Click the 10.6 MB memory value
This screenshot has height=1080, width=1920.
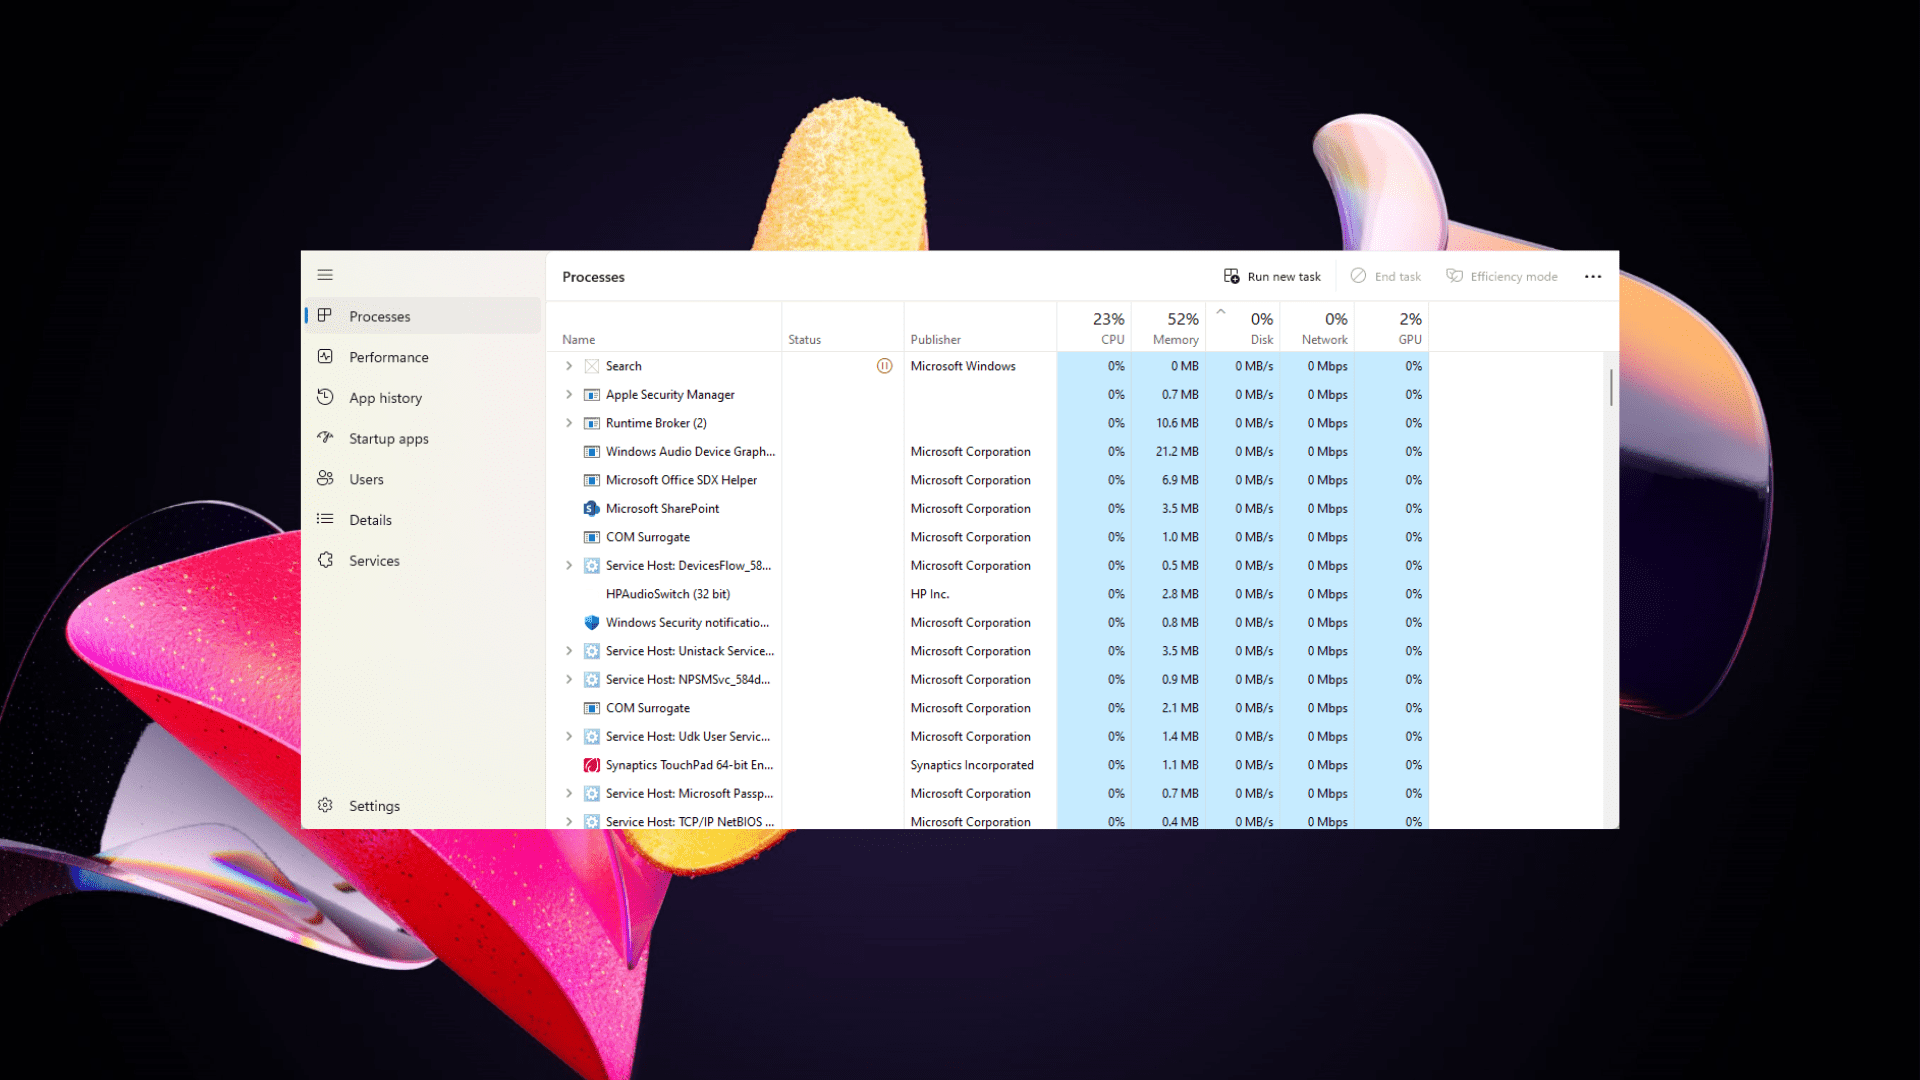[x=1177, y=423]
